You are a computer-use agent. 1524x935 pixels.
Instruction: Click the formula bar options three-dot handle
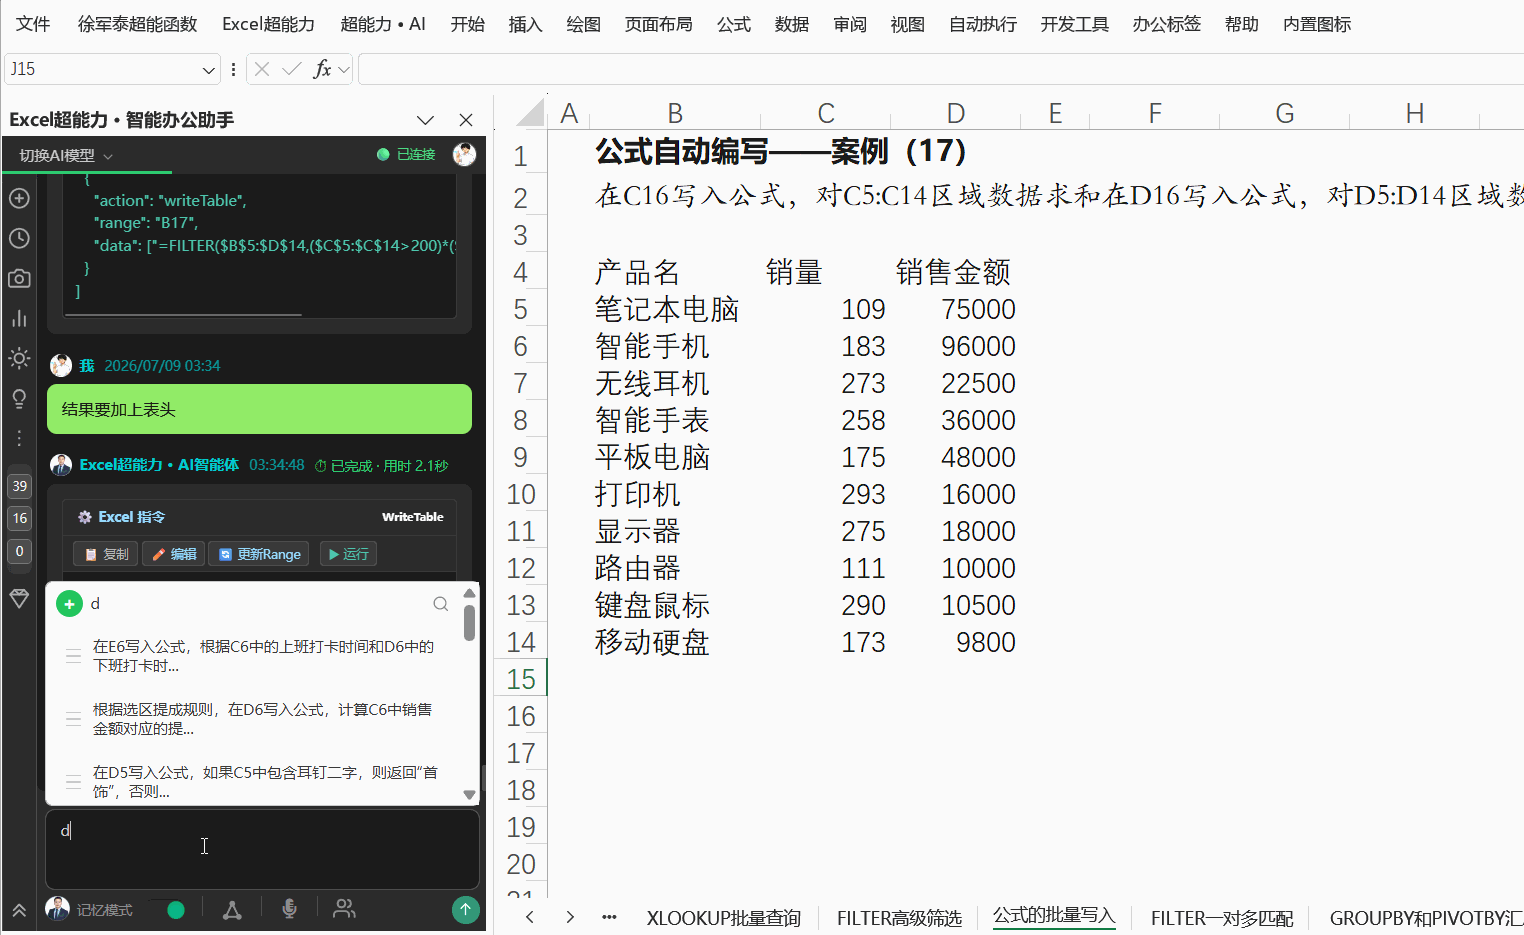pyautogui.click(x=233, y=69)
